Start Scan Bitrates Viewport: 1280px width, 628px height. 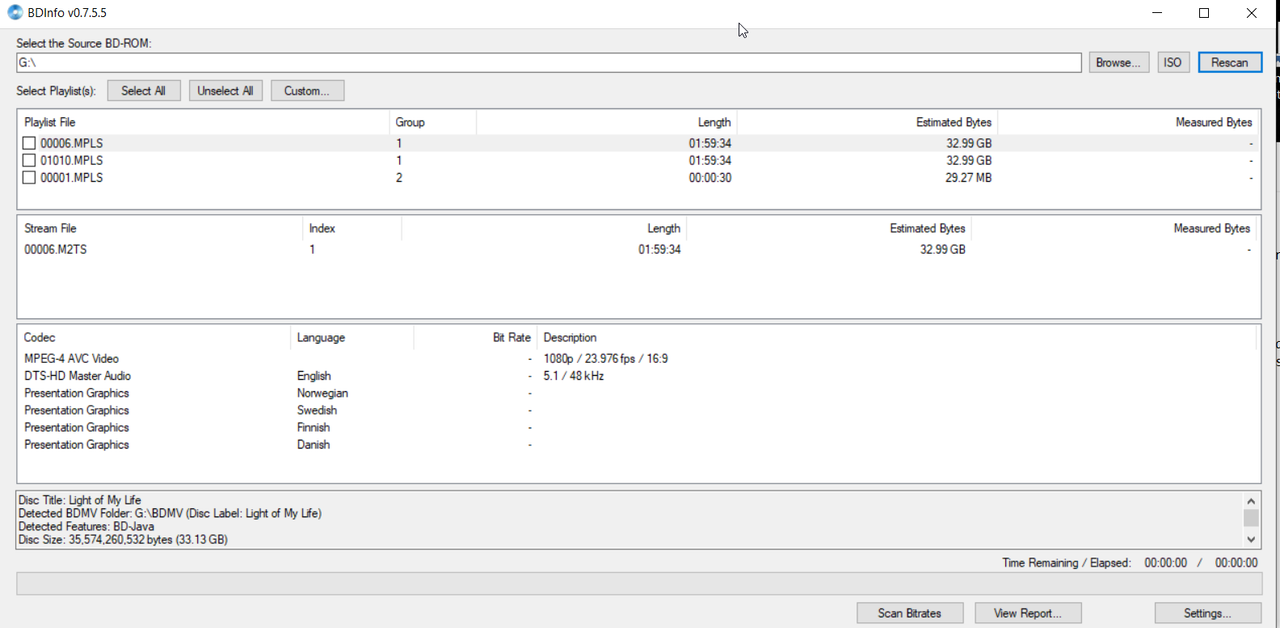pyautogui.click(x=912, y=613)
